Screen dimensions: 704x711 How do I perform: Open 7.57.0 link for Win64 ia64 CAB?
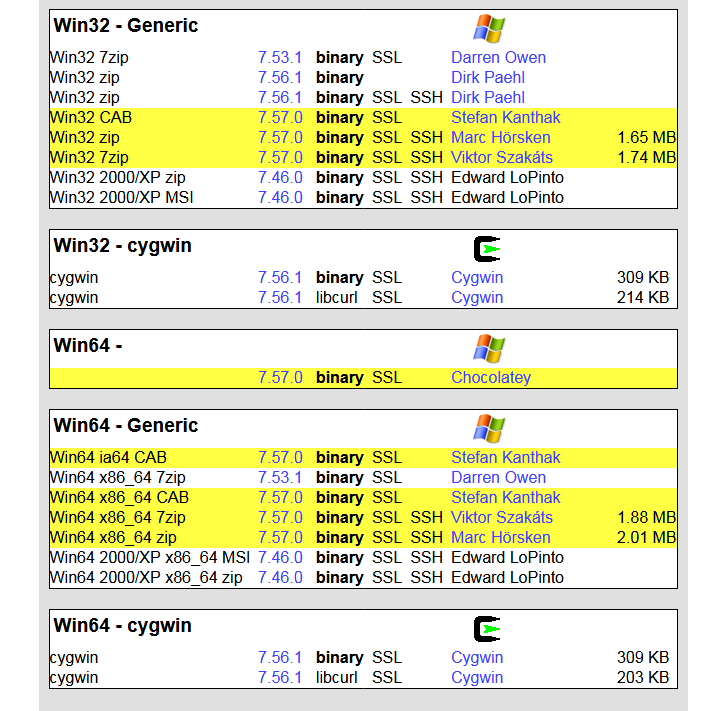click(280, 457)
